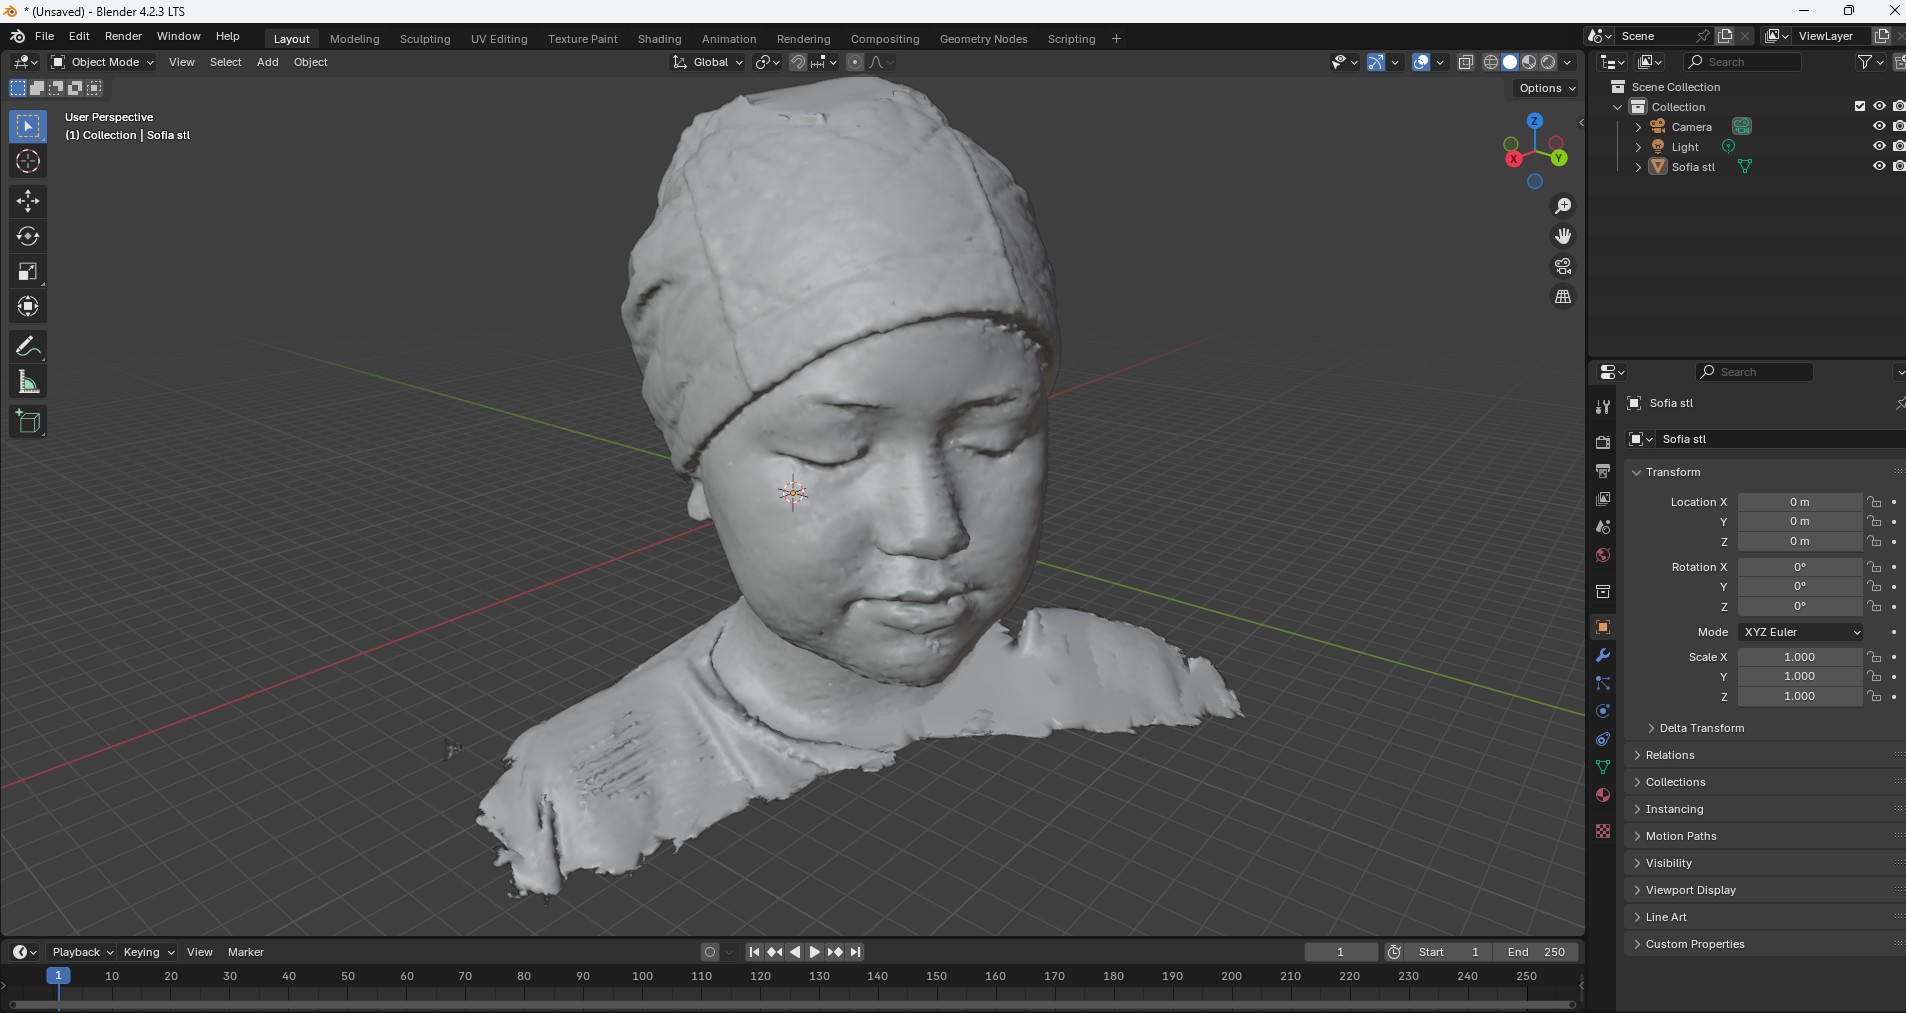Select Sofia stl in the outliner
This screenshot has width=1906, height=1013.
click(x=1693, y=167)
